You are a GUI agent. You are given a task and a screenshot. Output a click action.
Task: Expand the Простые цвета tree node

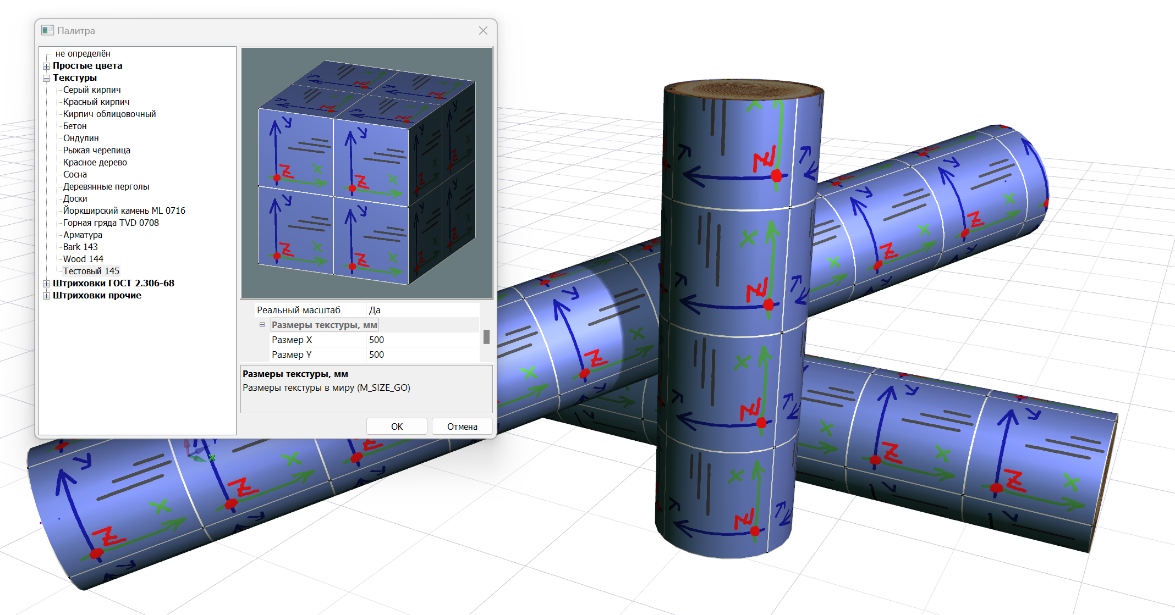tap(46, 66)
